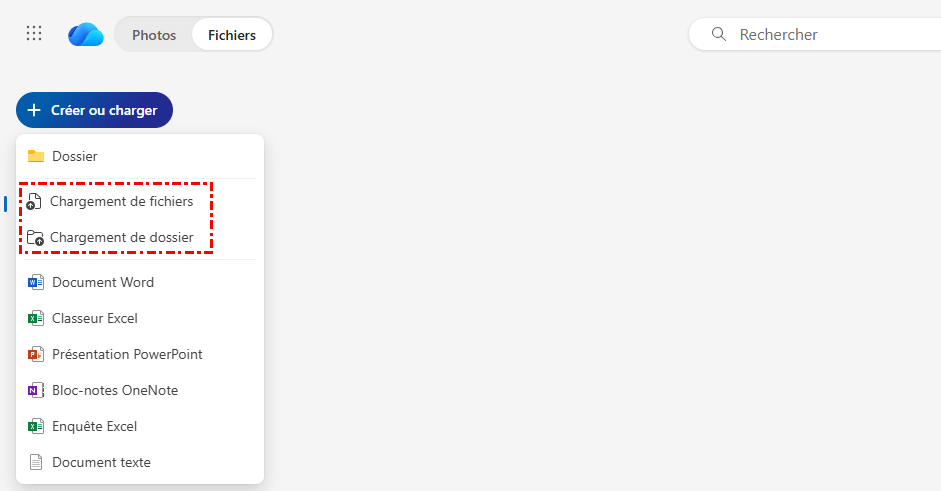Switch to the Fichiers tab
This screenshot has width=941, height=491.
tap(232, 35)
